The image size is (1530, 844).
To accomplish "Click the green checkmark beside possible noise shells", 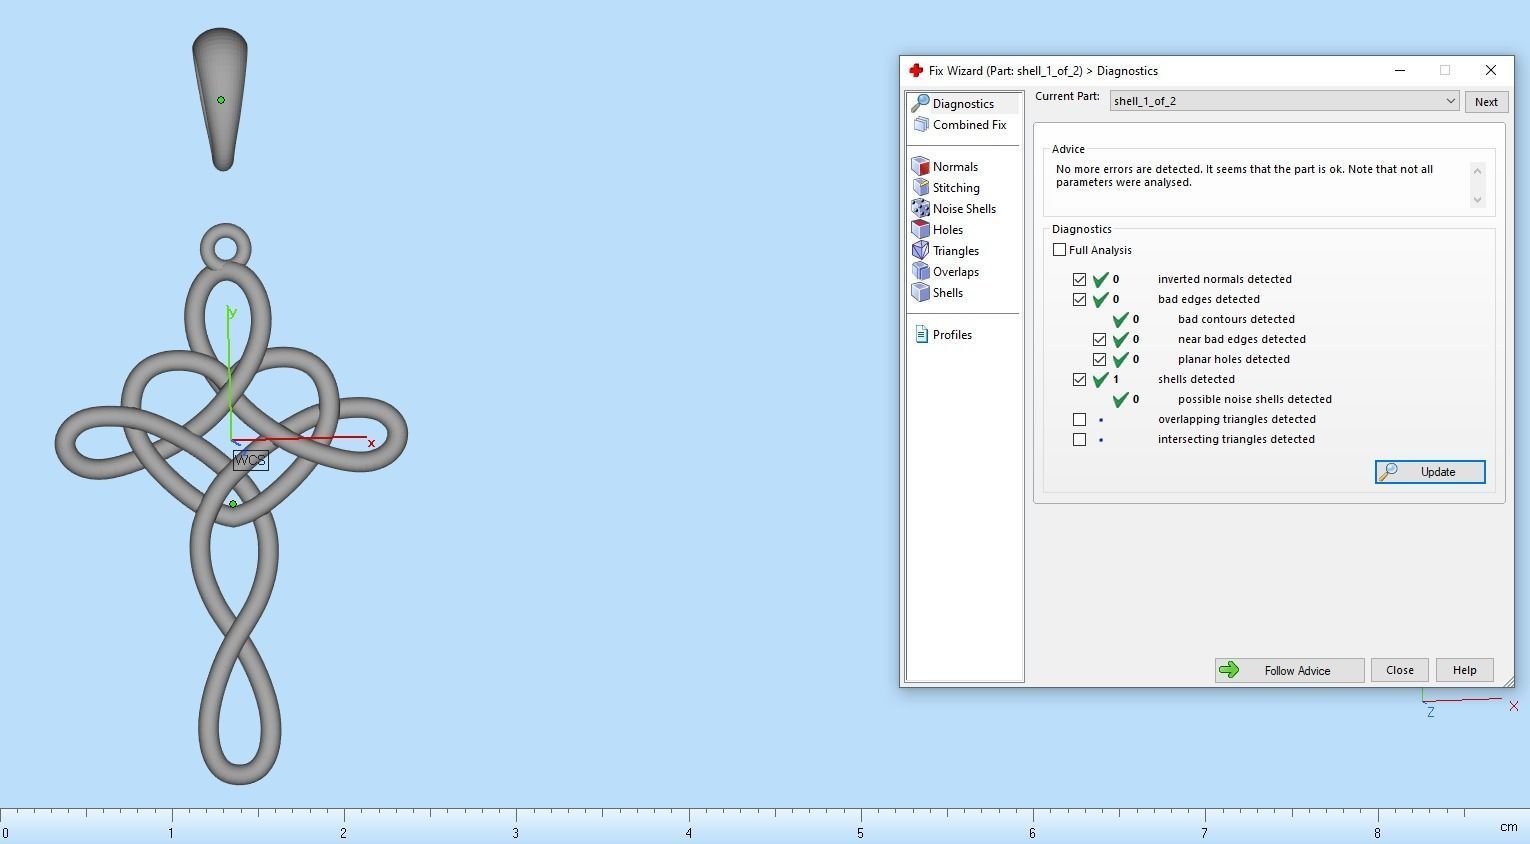I will coord(1121,399).
